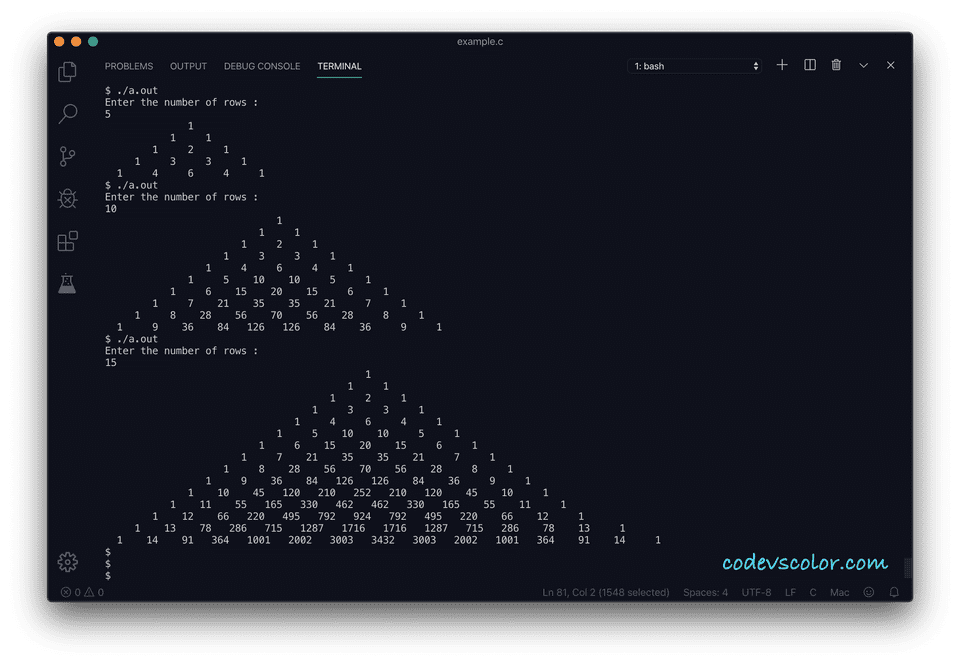Open the Run and Debug view
Screen dimensions: 960x664
(67, 198)
